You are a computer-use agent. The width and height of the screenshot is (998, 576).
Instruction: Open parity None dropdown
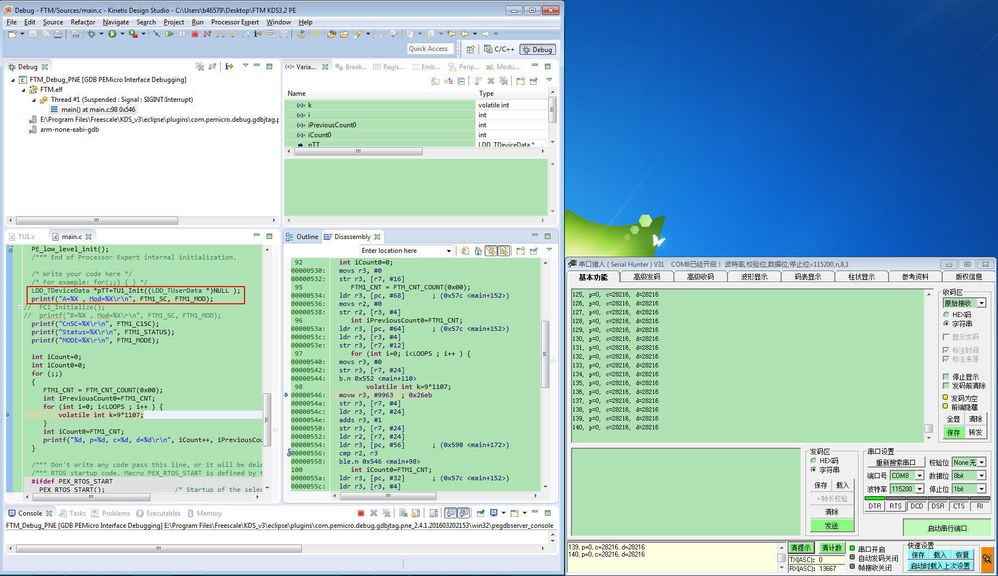(x=981, y=462)
